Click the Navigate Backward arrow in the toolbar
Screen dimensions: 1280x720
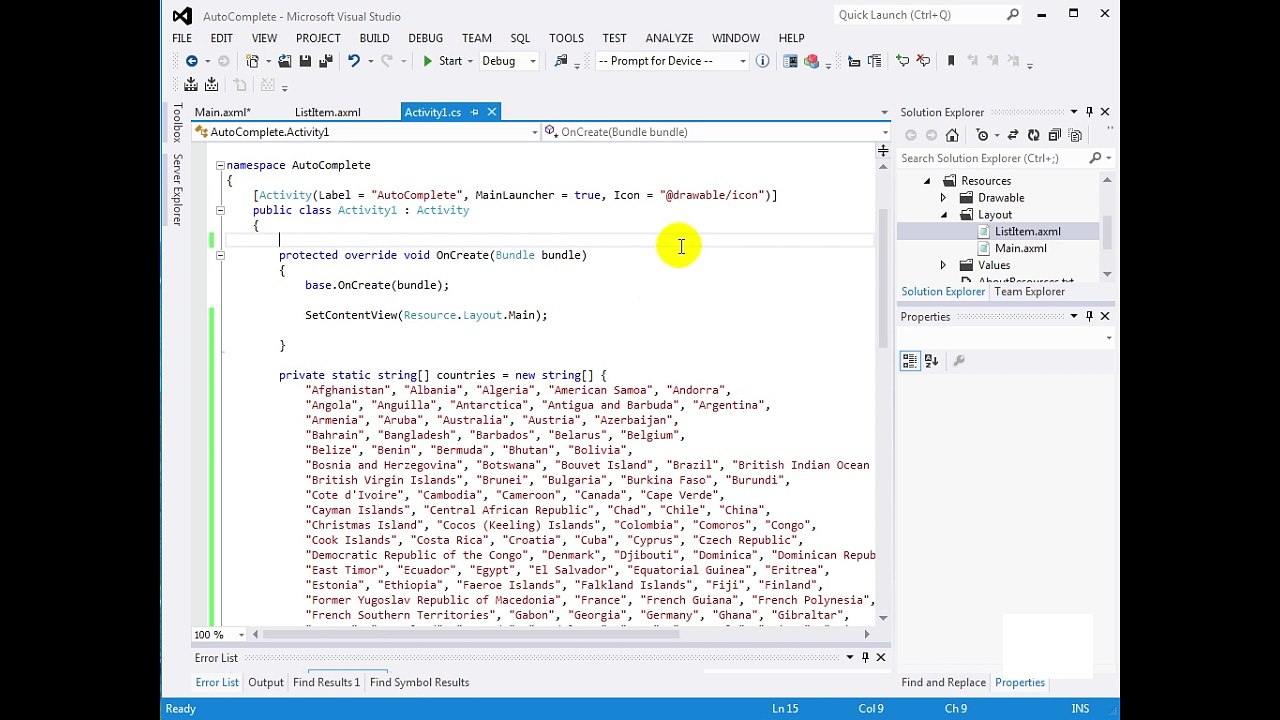coord(191,61)
